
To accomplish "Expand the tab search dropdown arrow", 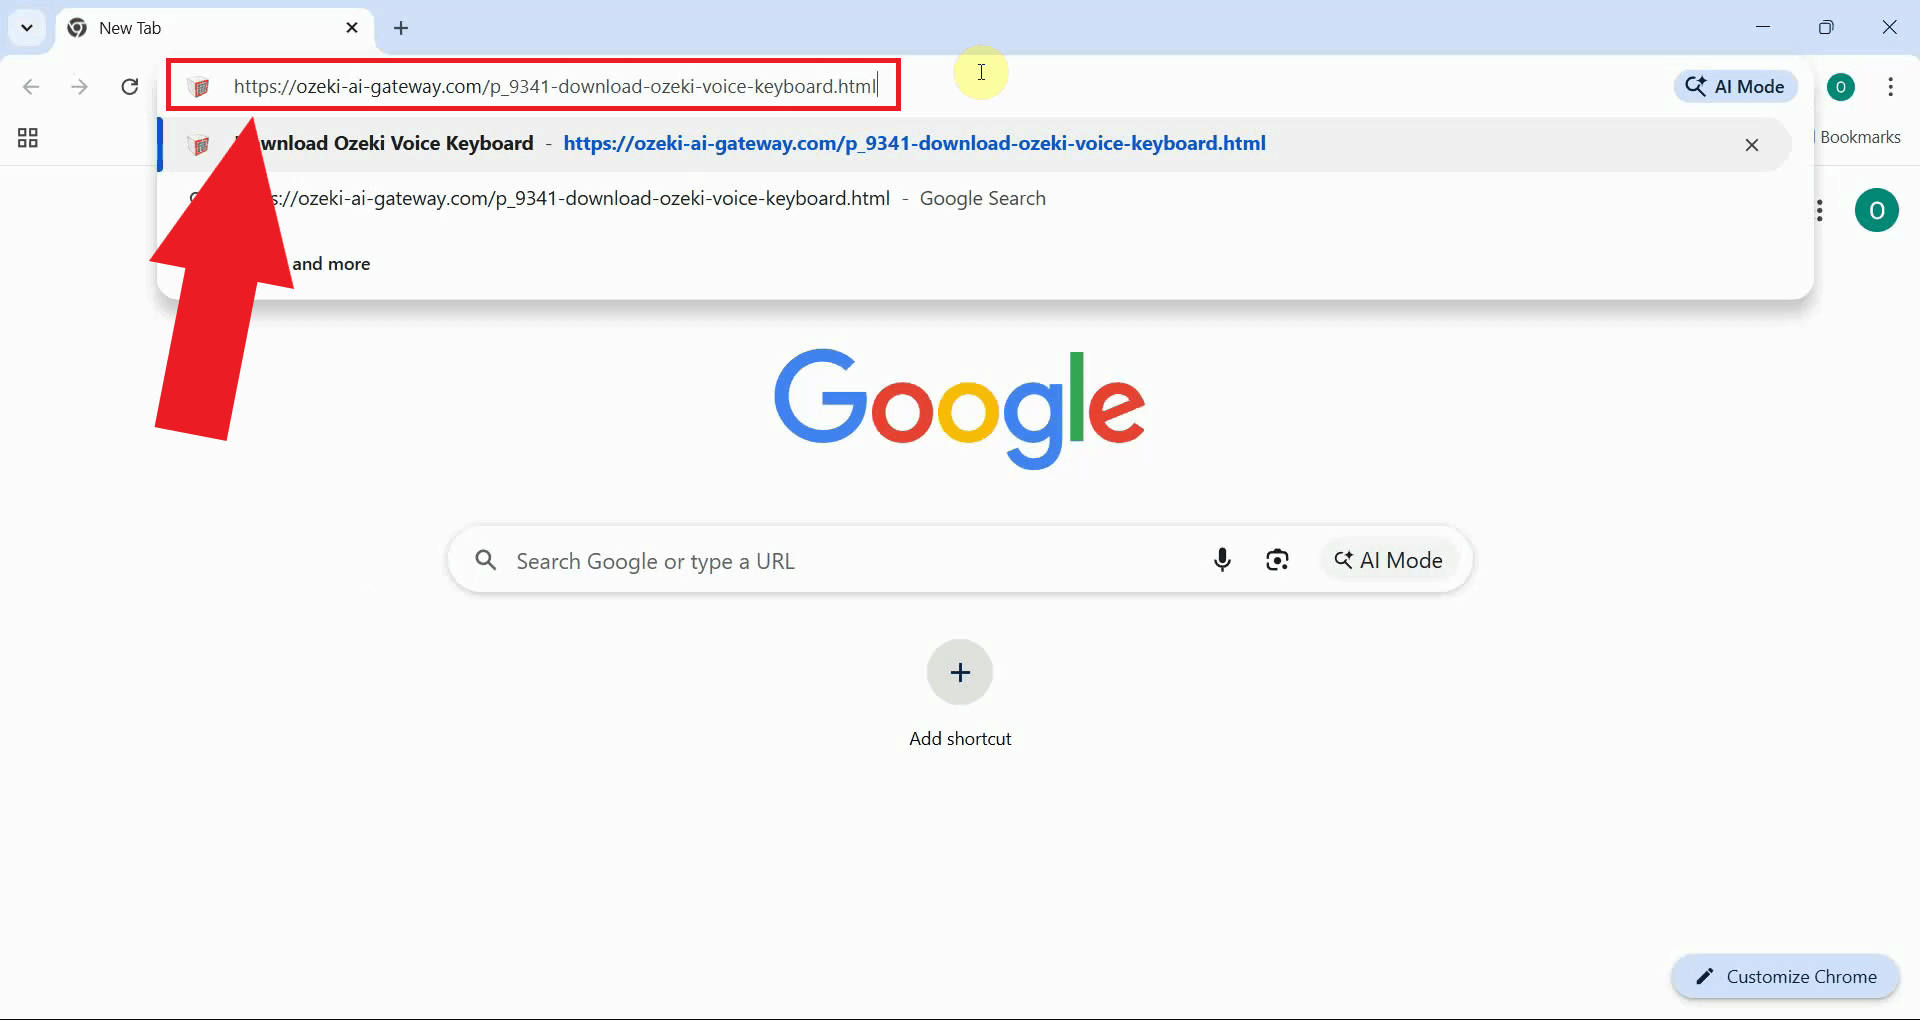I will pos(27,28).
